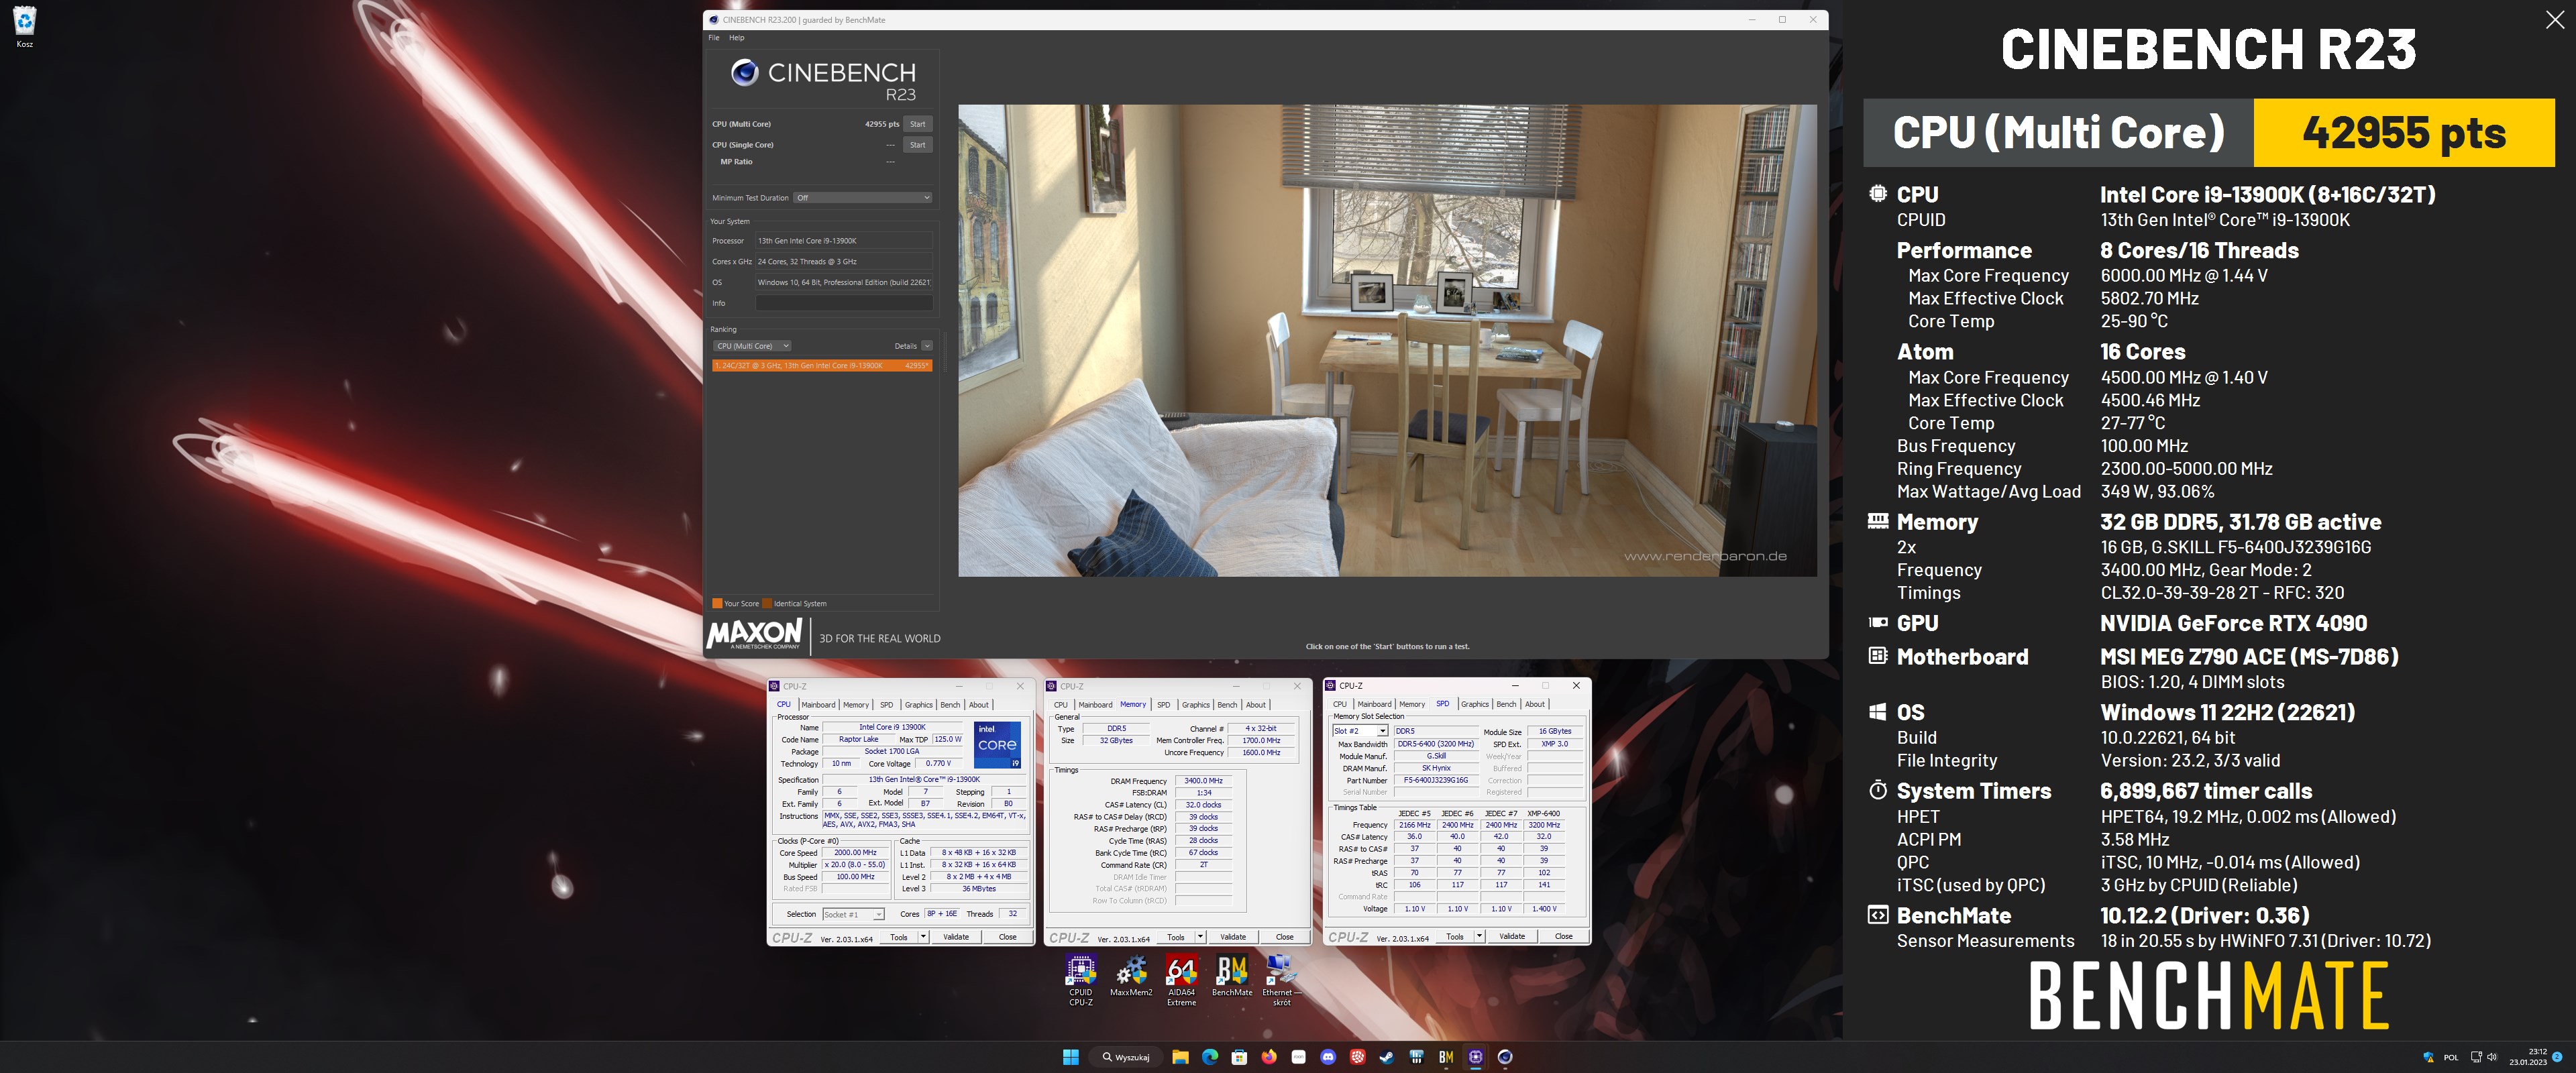Launch CPUID CPU-Z desktop shortcut
Viewport: 2576px width, 1073px height.
[1080, 980]
